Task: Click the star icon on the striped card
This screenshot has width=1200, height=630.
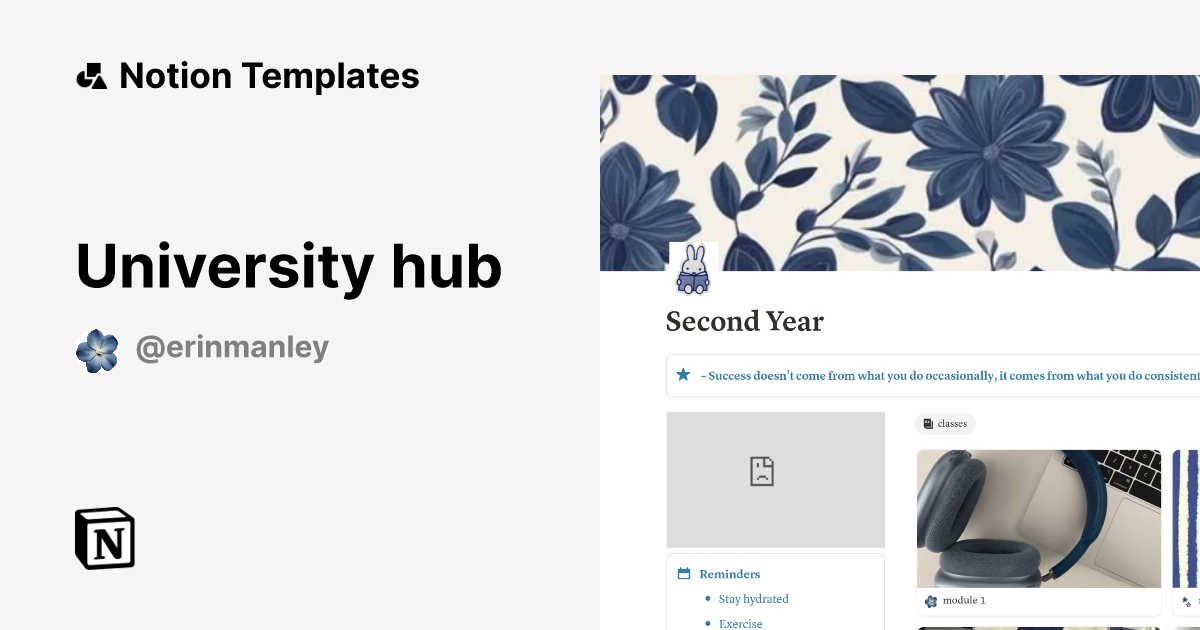Action: click(x=1186, y=600)
